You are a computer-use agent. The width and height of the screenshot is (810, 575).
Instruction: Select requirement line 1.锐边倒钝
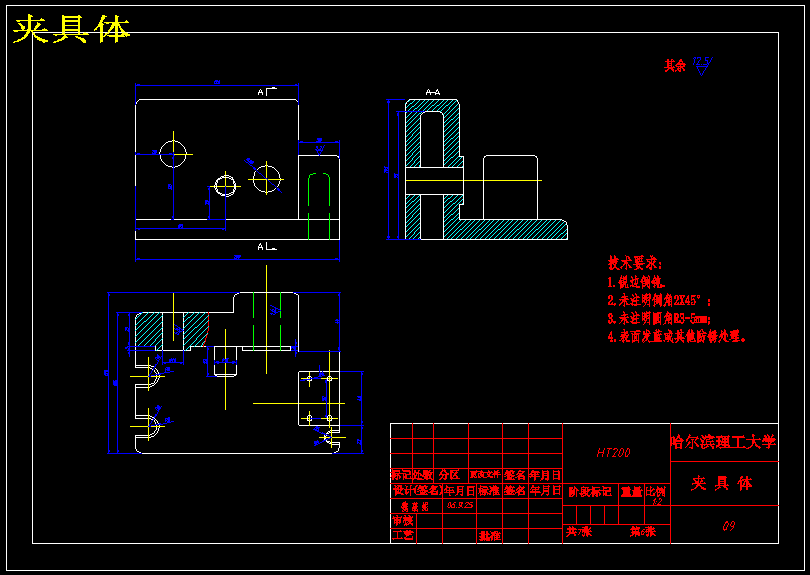coord(636,282)
